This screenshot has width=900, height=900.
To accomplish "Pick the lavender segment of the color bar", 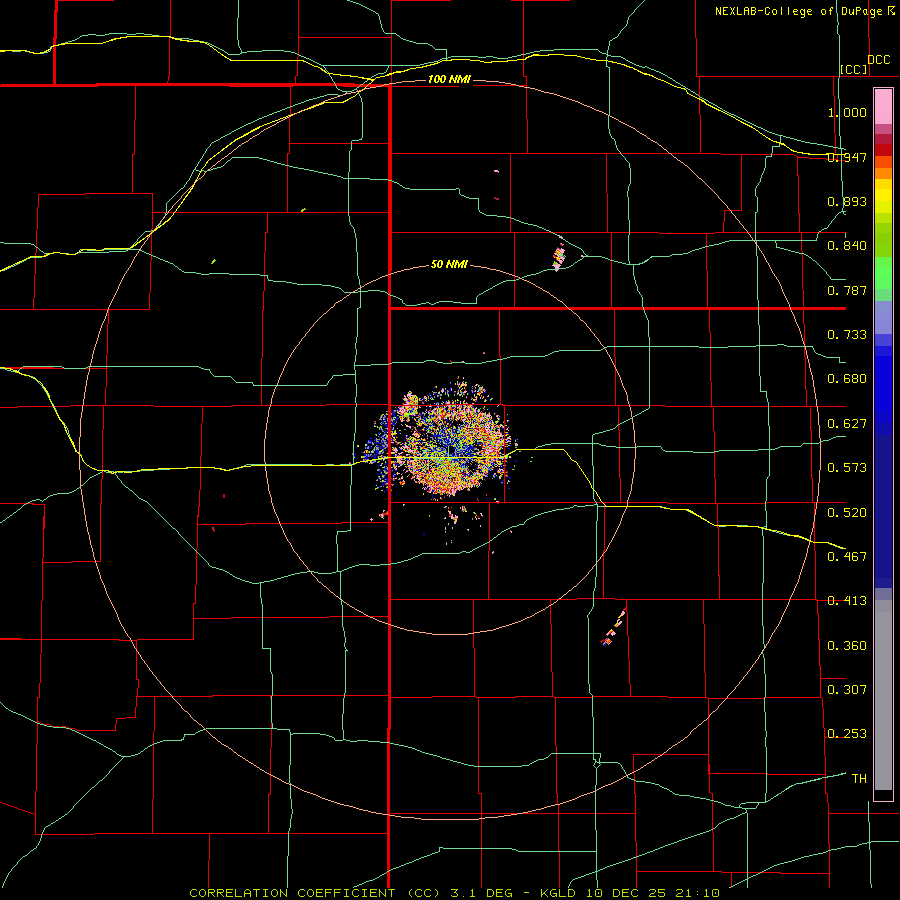I will coord(883,317).
